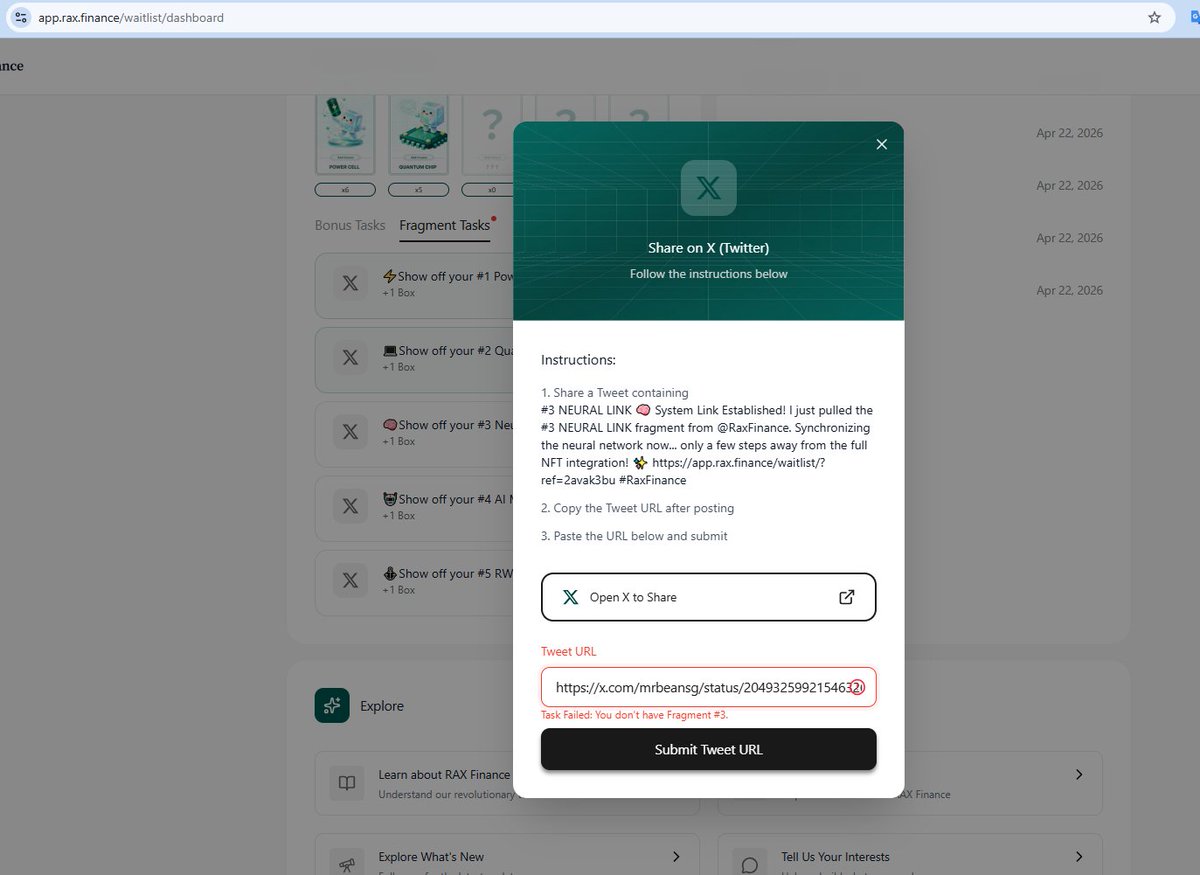1200x875 pixels.
Task: Click the error icon in Tweet URL field
Action: tap(857, 687)
